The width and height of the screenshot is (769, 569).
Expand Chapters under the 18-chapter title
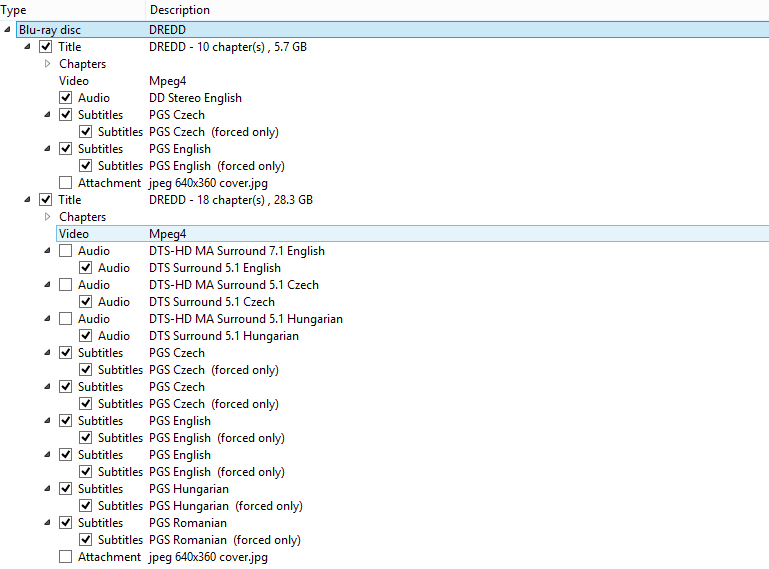pyautogui.click(x=47, y=217)
